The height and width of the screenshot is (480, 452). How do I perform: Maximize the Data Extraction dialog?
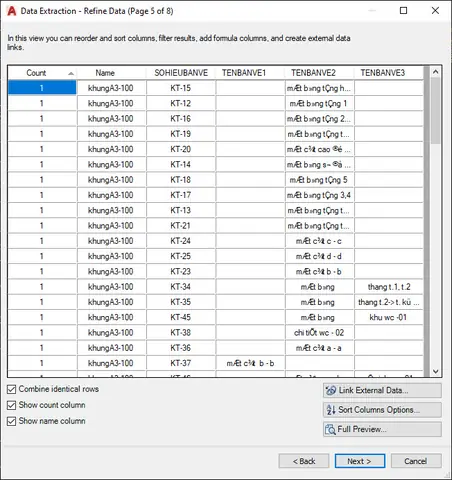(403, 11)
